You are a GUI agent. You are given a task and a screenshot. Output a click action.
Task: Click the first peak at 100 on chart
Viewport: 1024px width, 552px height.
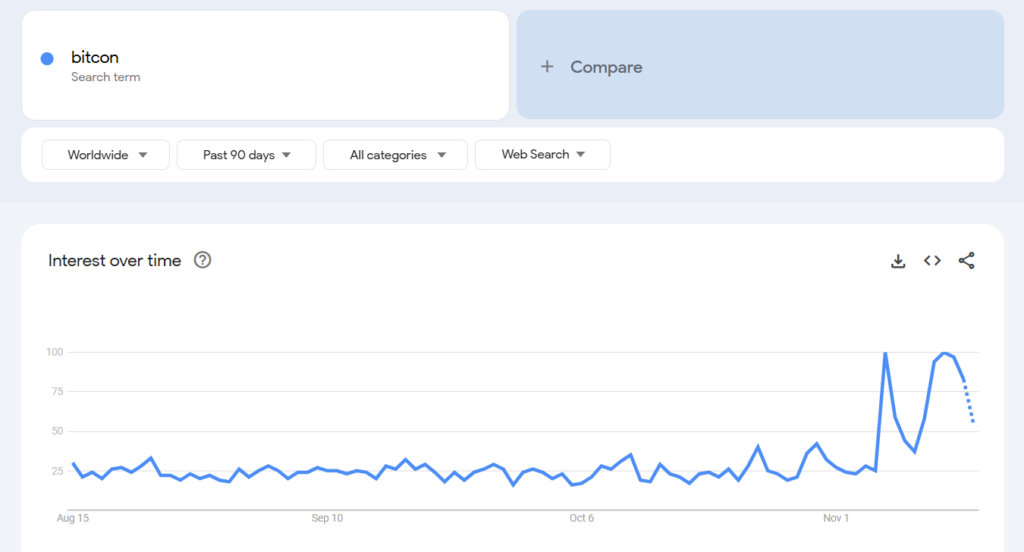click(x=885, y=353)
